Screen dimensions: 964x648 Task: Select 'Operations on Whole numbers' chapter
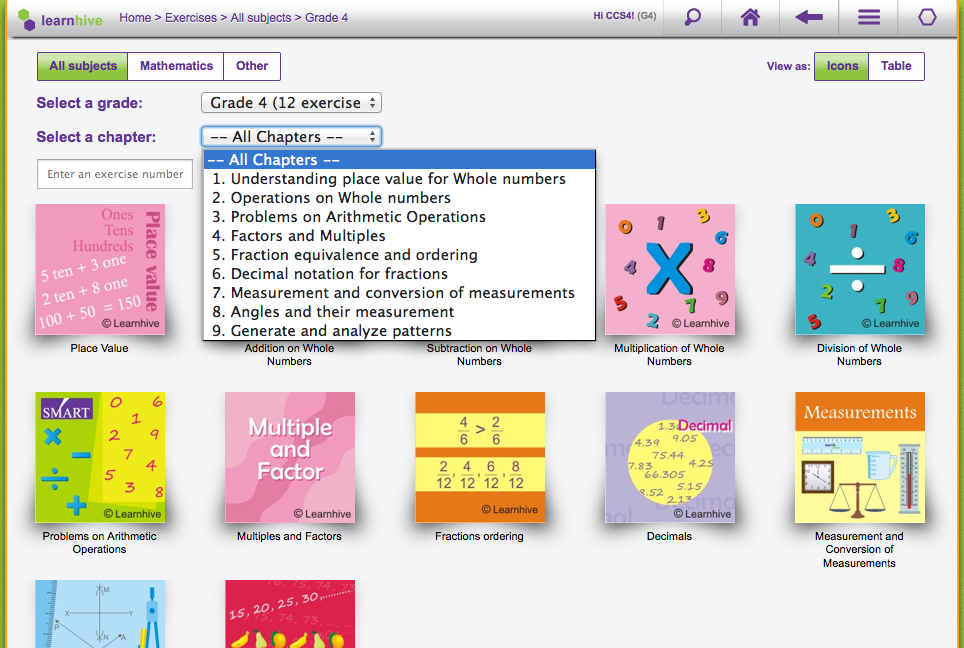[x=400, y=198]
